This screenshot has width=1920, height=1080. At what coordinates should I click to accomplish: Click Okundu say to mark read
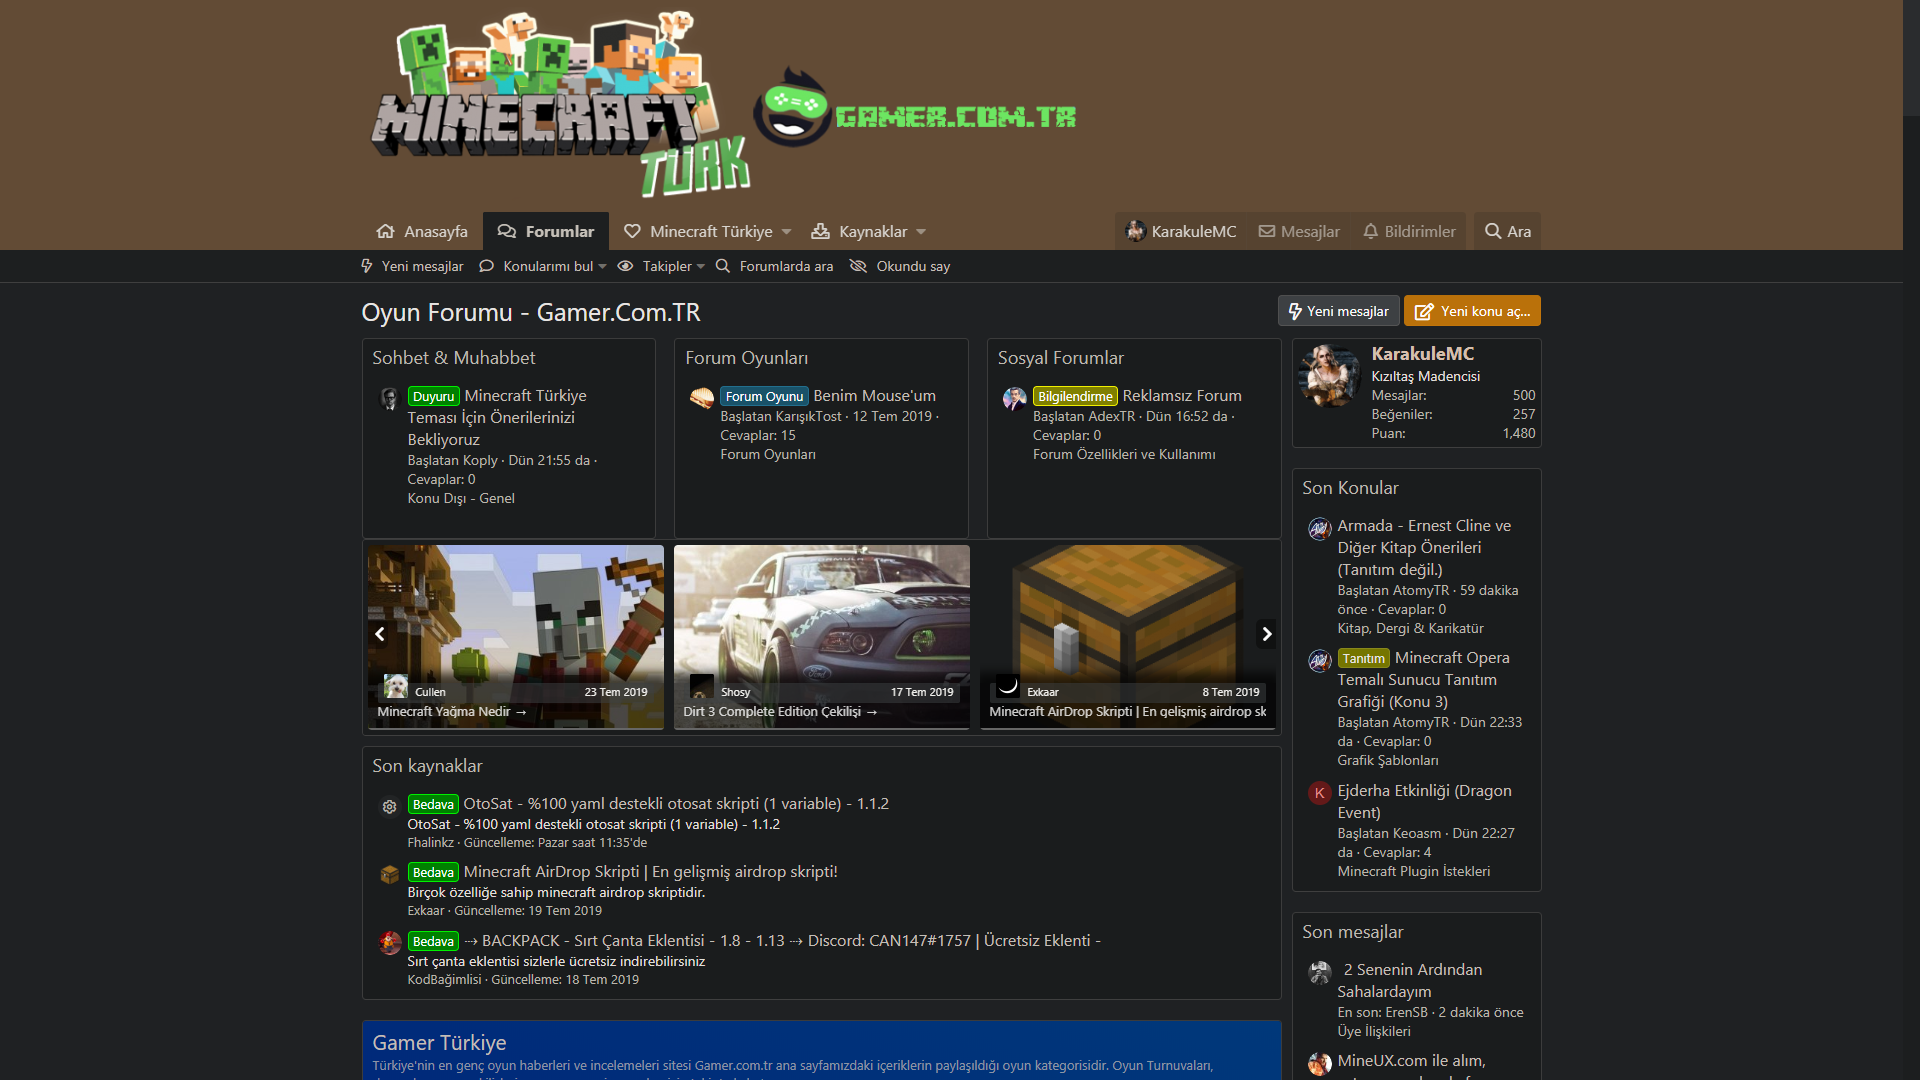[x=900, y=266]
